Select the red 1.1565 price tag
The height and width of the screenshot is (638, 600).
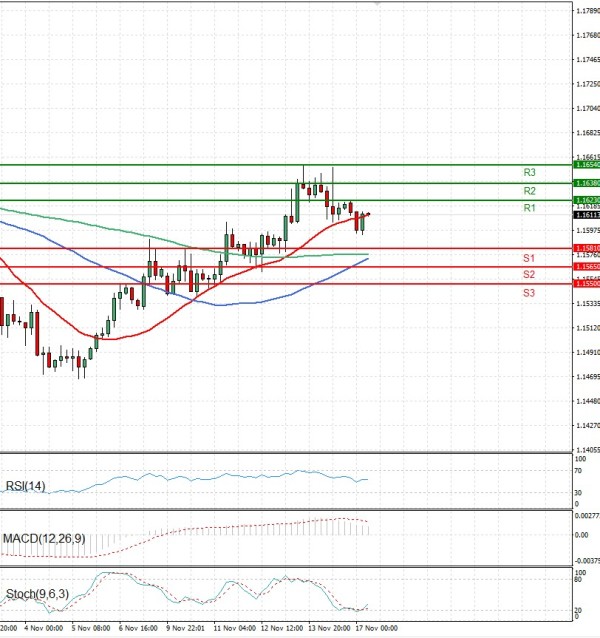click(x=586, y=267)
